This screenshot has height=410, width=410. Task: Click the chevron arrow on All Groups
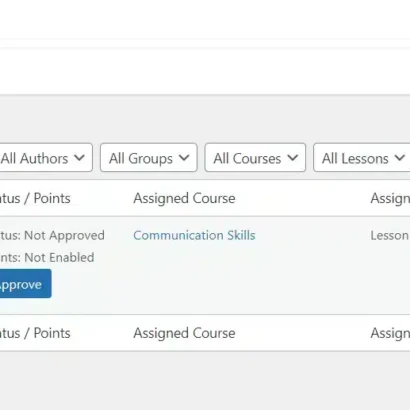pyautogui.click(x=184, y=158)
